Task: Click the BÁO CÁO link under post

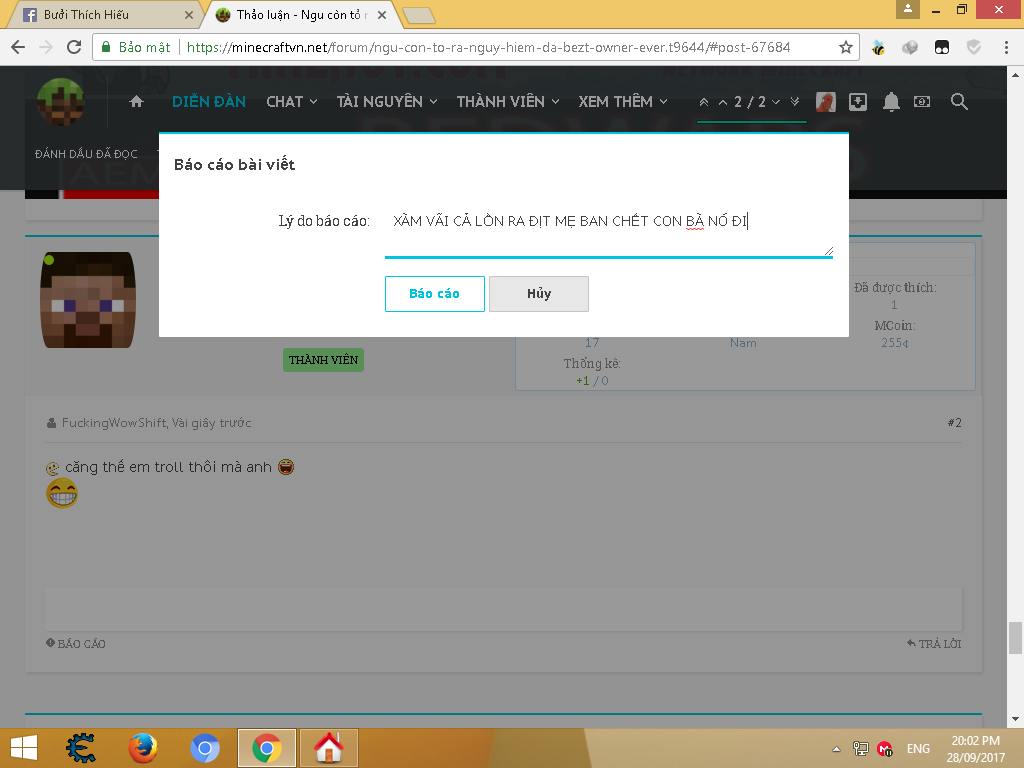Action: 76,643
